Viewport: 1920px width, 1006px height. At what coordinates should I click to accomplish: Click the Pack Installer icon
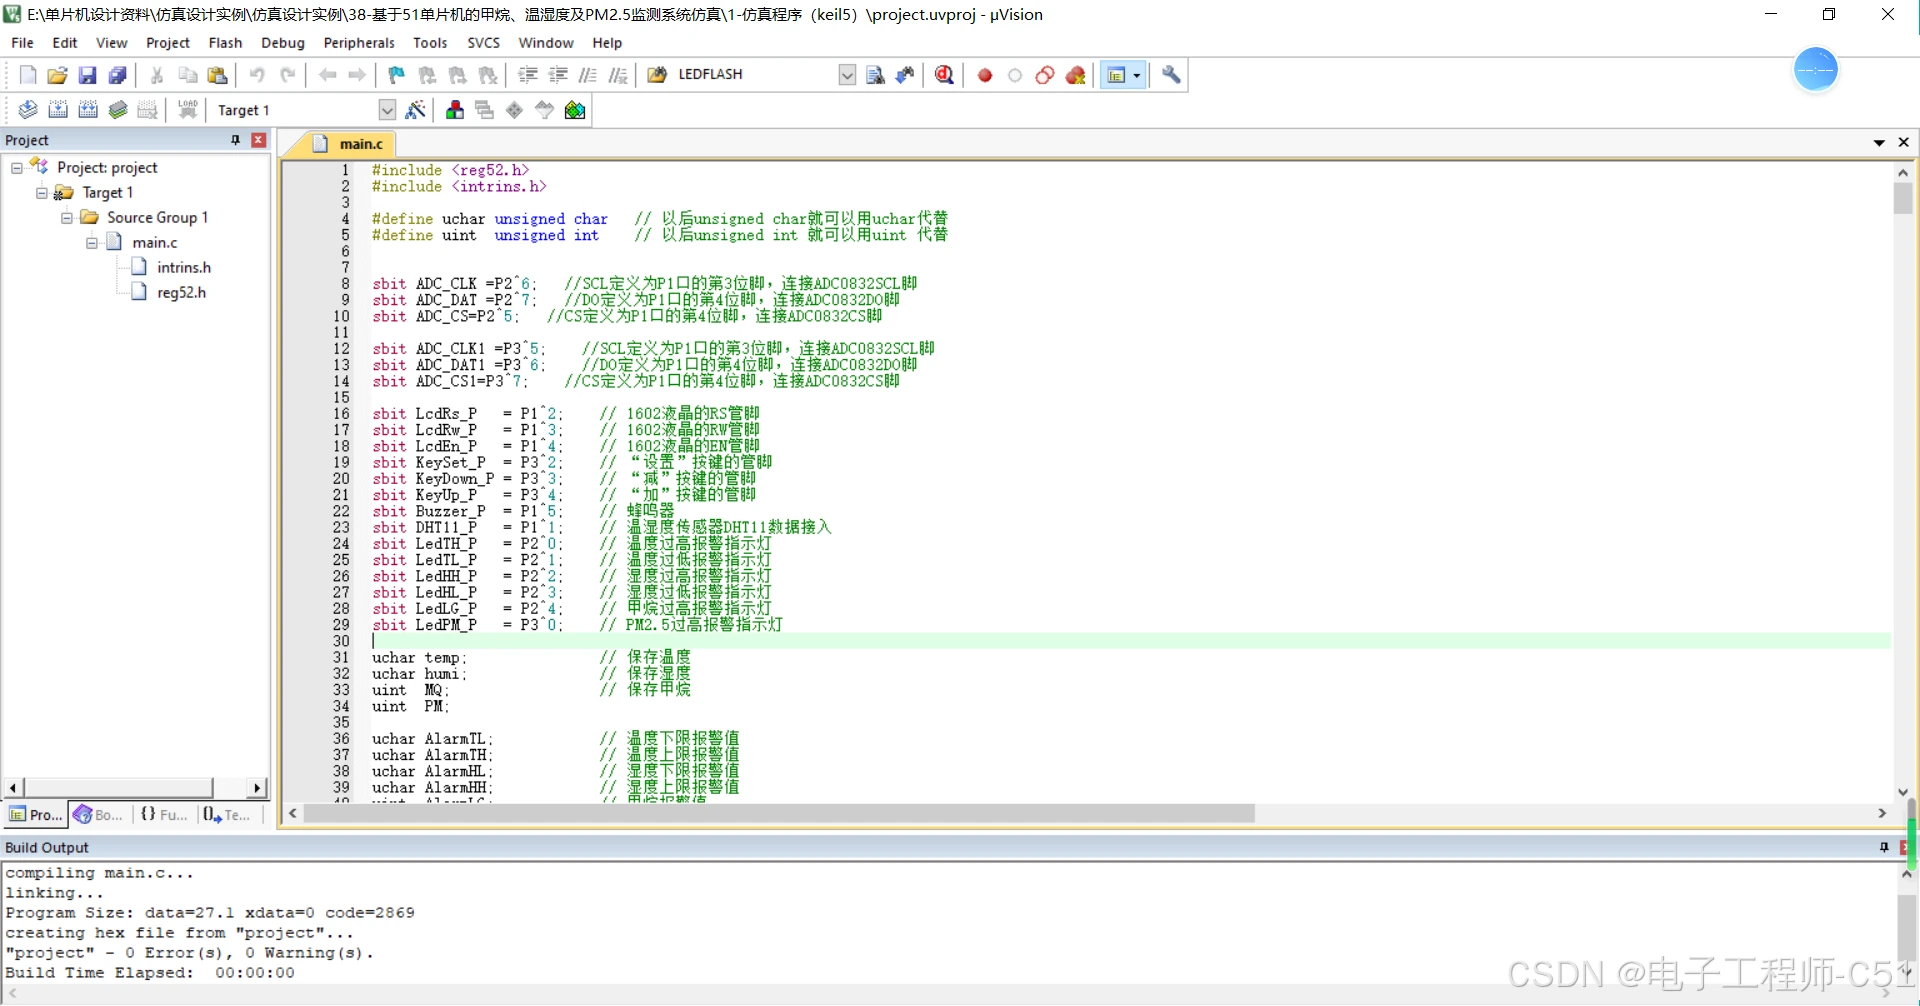[x=575, y=110]
